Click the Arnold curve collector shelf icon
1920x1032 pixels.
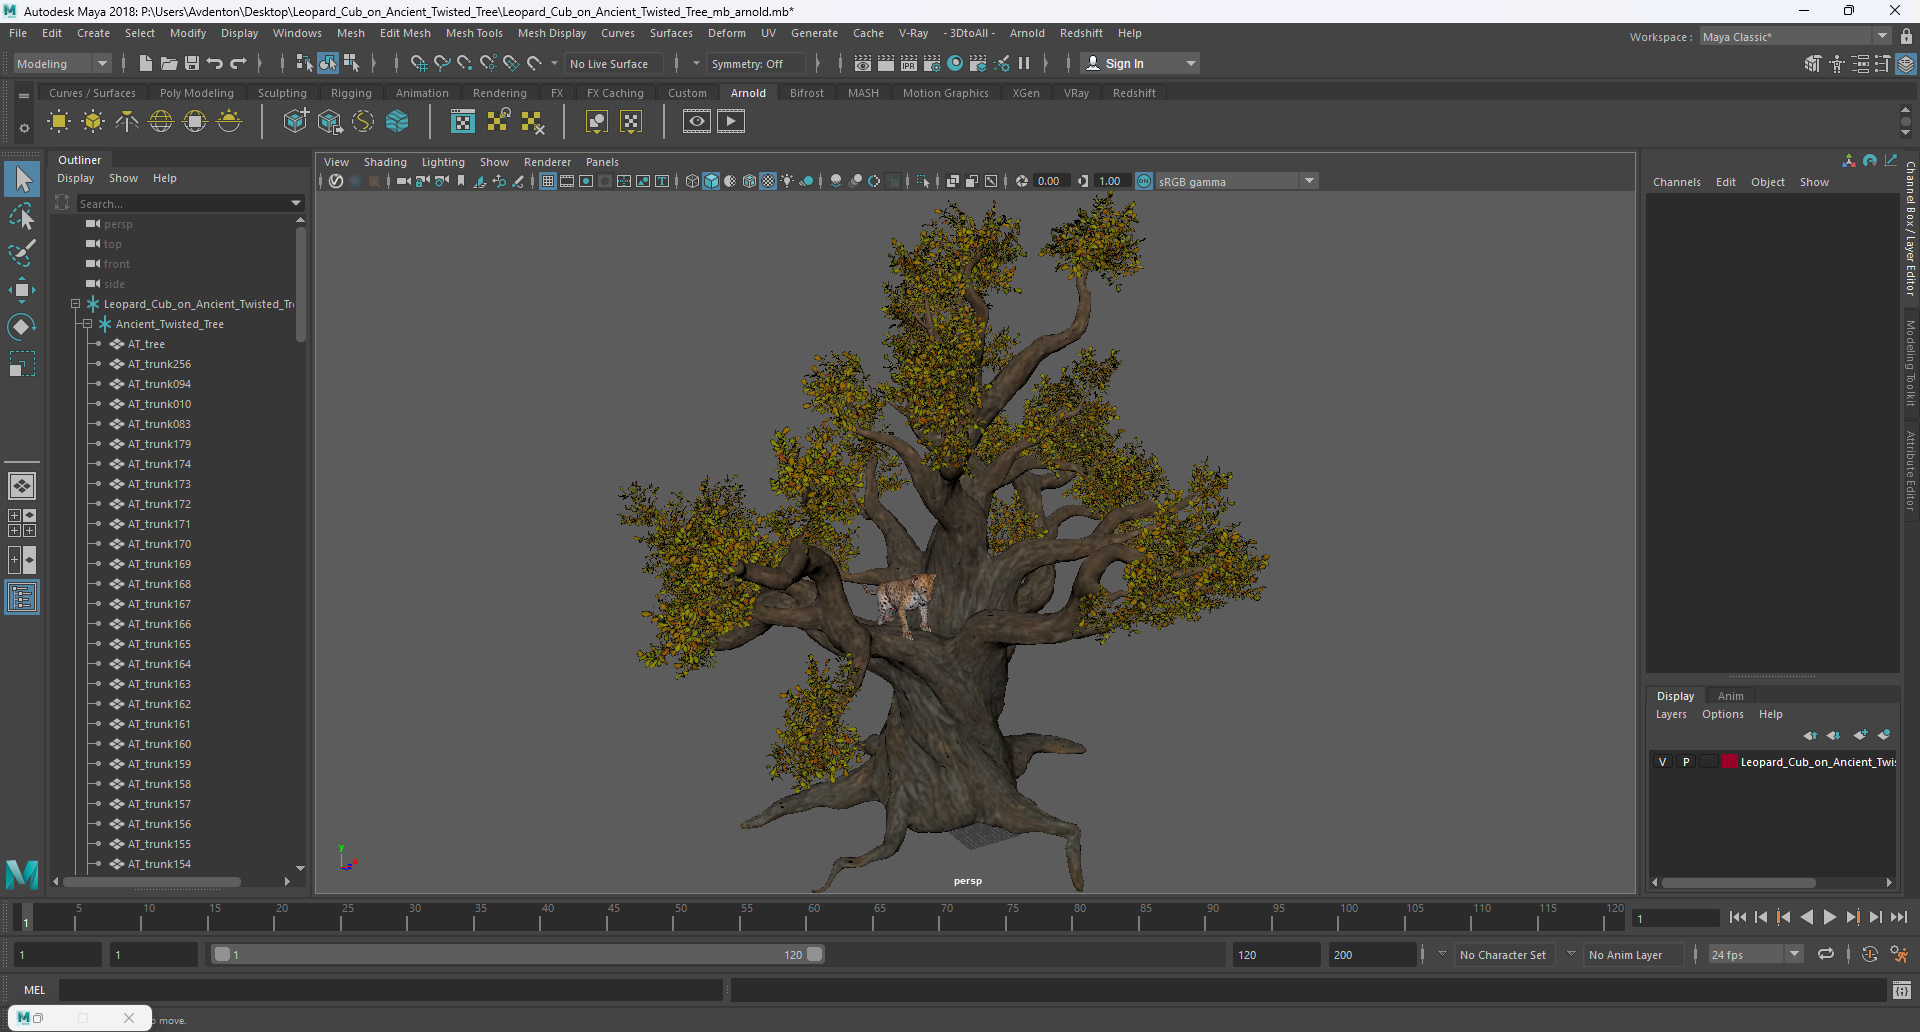[x=363, y=122]
